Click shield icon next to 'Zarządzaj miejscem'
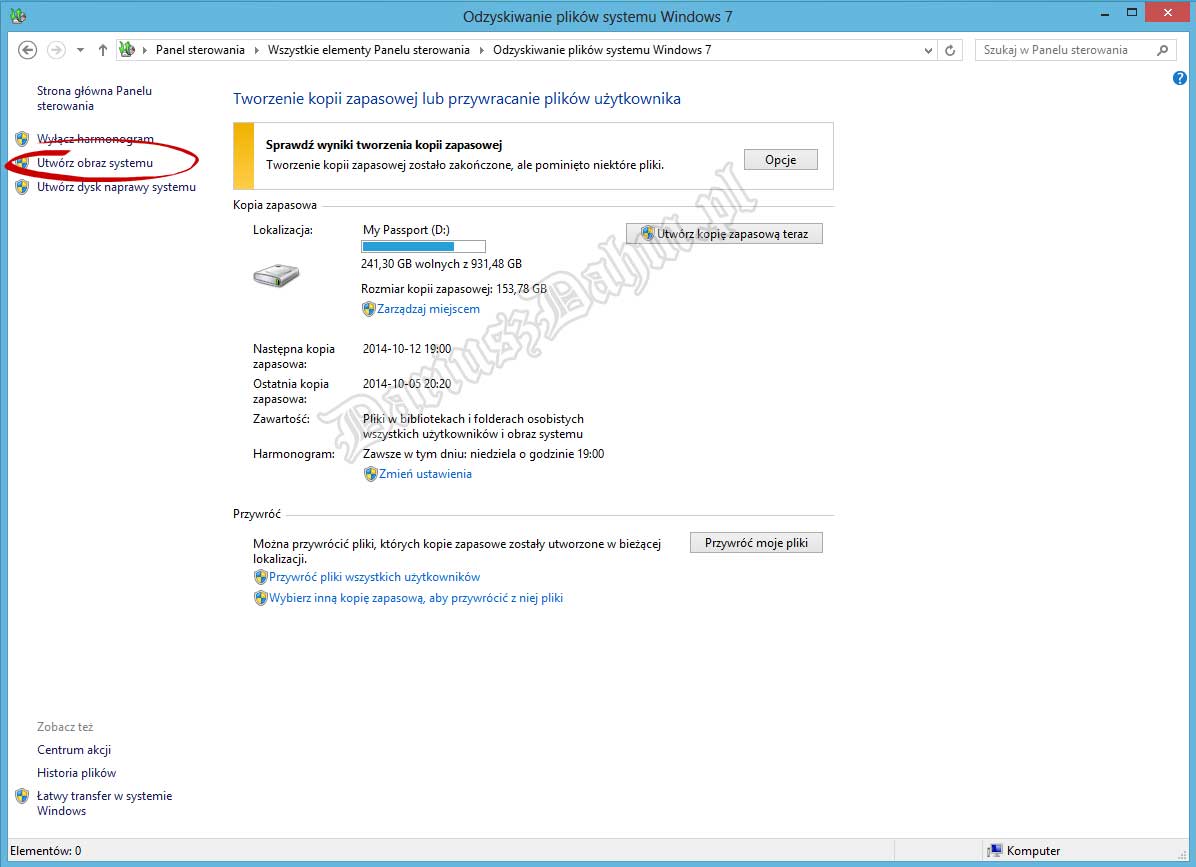Viewport: 1196px width, 867px height. pyautogui.click(x=368, y=309)
